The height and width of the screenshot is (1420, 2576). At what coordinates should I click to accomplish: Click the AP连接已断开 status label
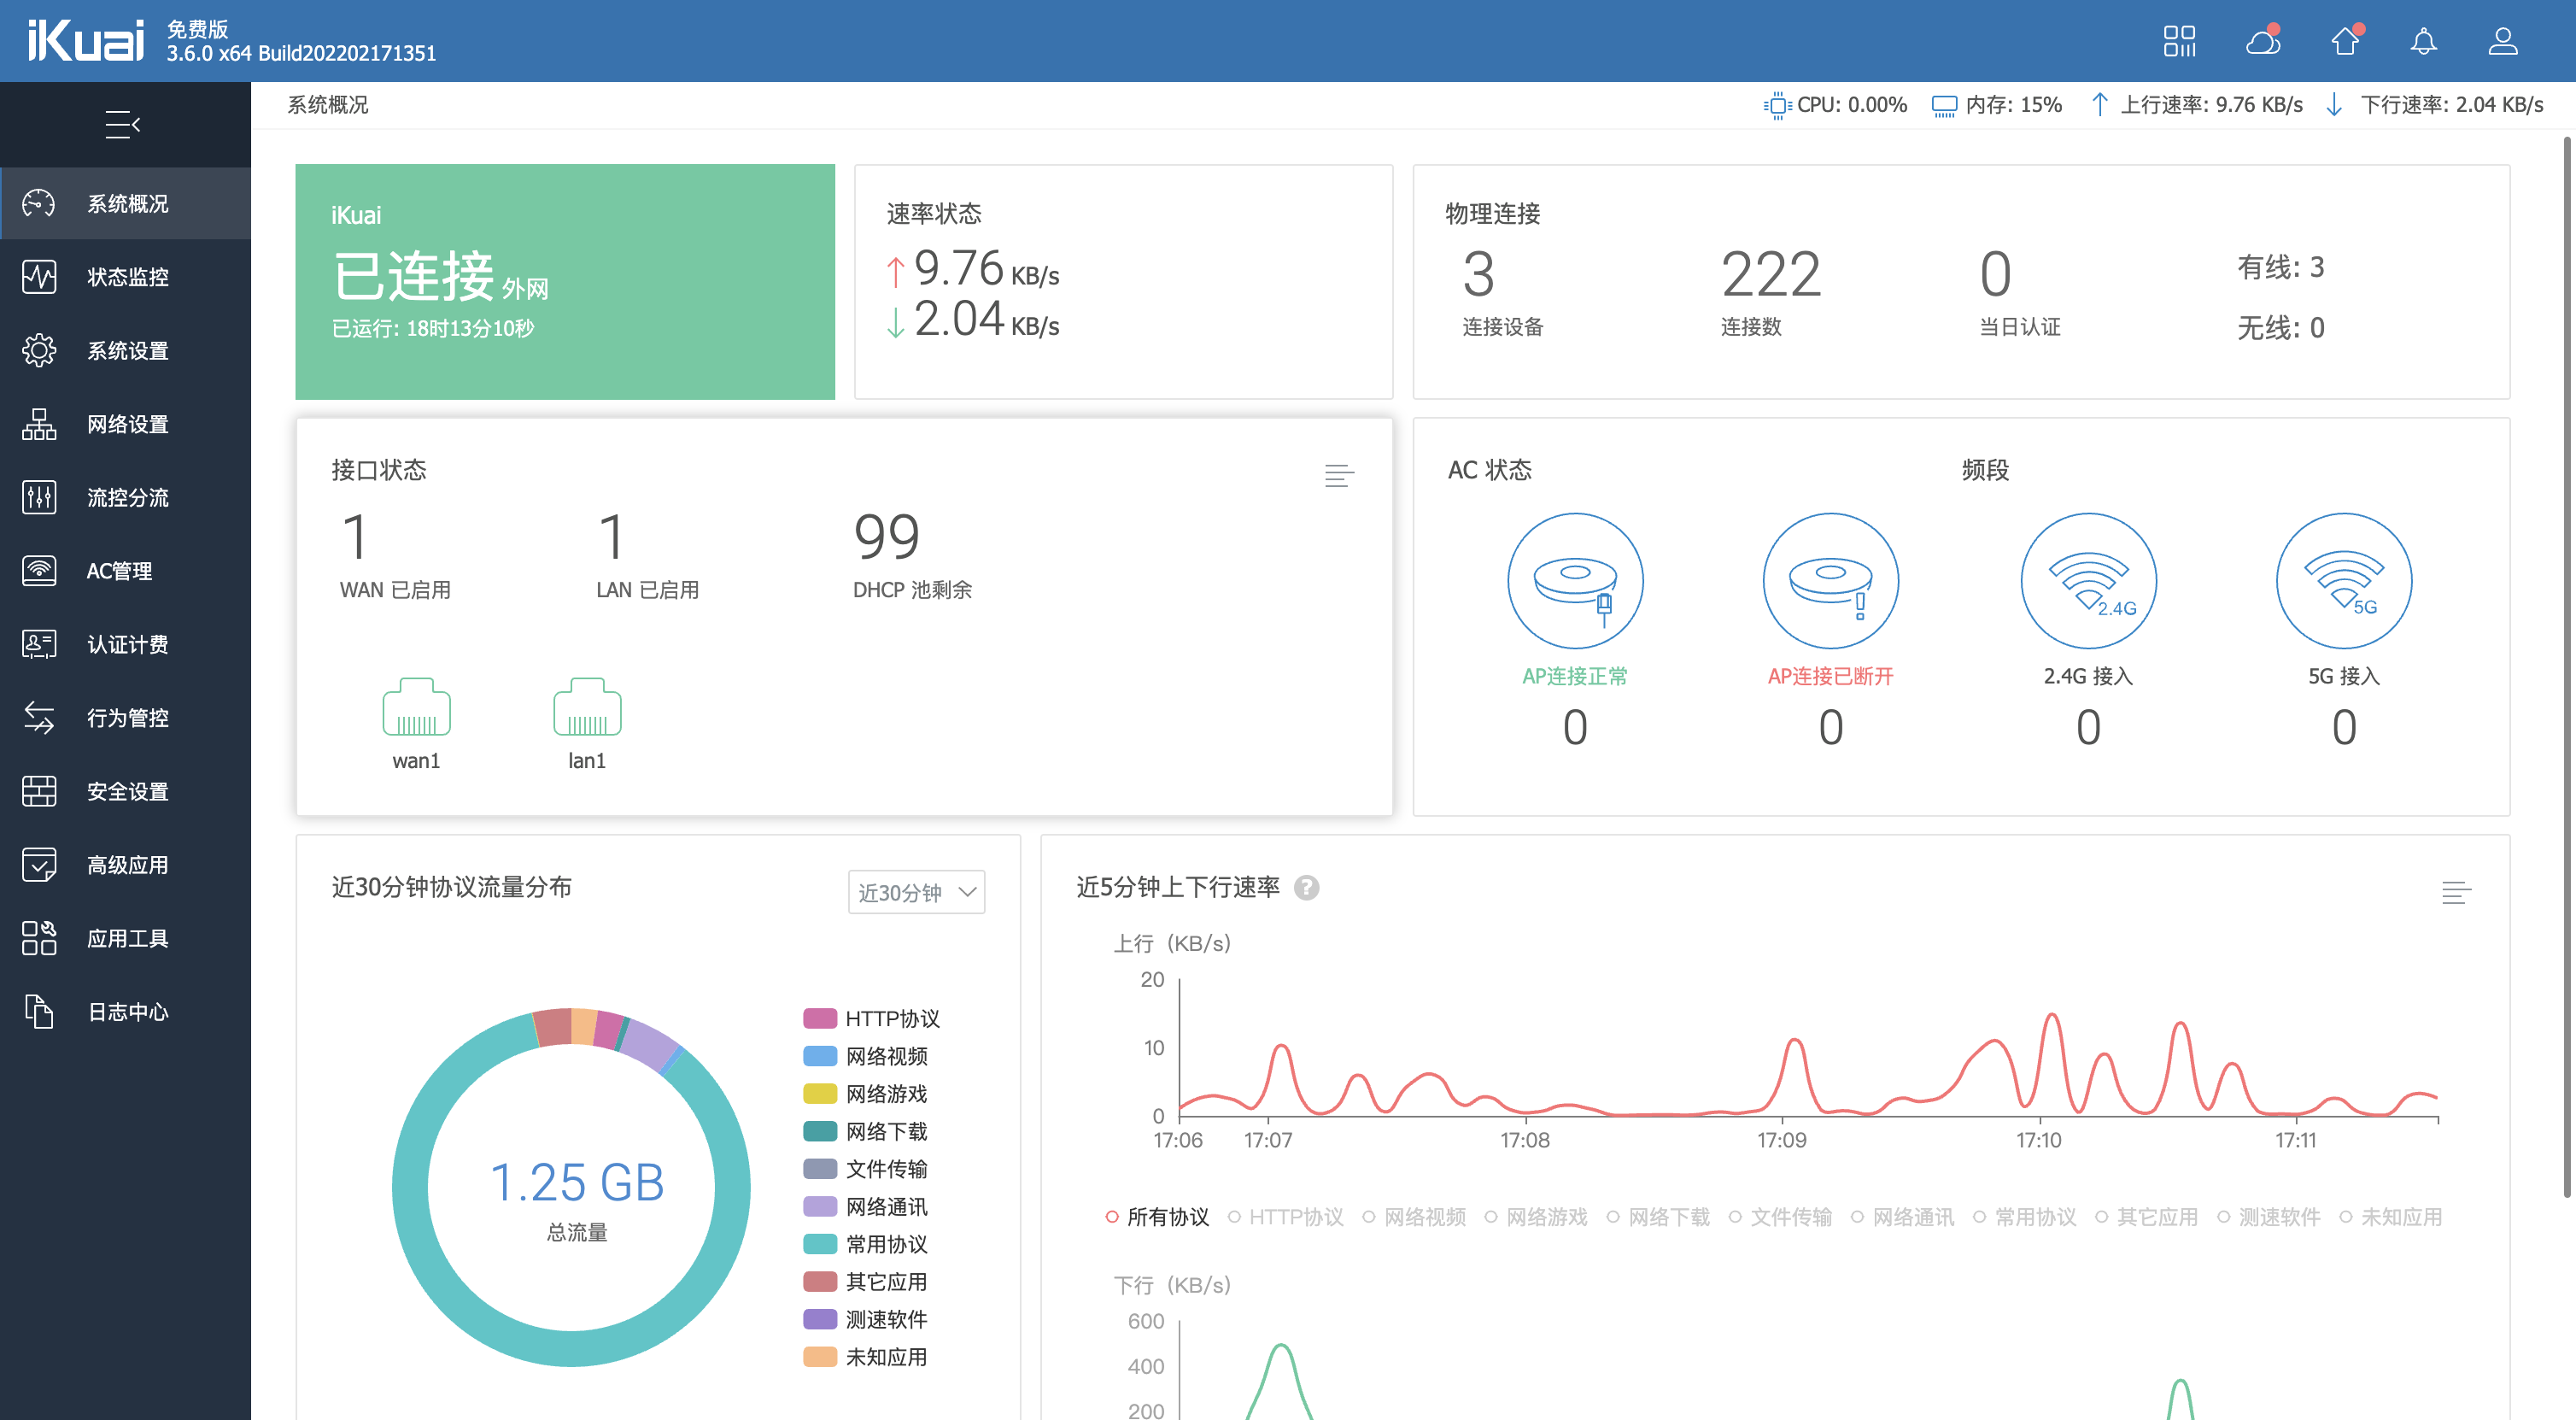click(1830, 676)
